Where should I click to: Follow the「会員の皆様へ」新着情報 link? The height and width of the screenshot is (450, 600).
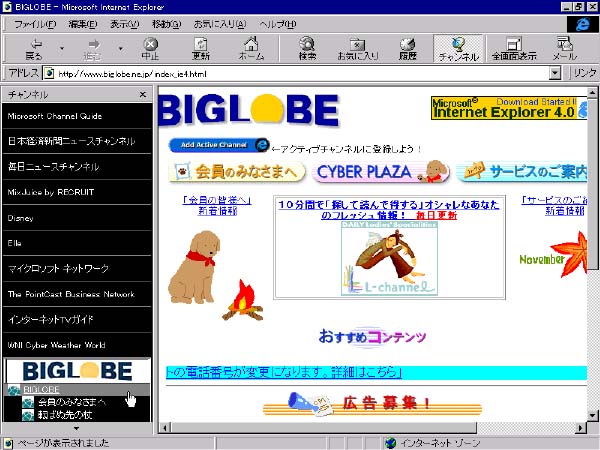click(217, 205)
